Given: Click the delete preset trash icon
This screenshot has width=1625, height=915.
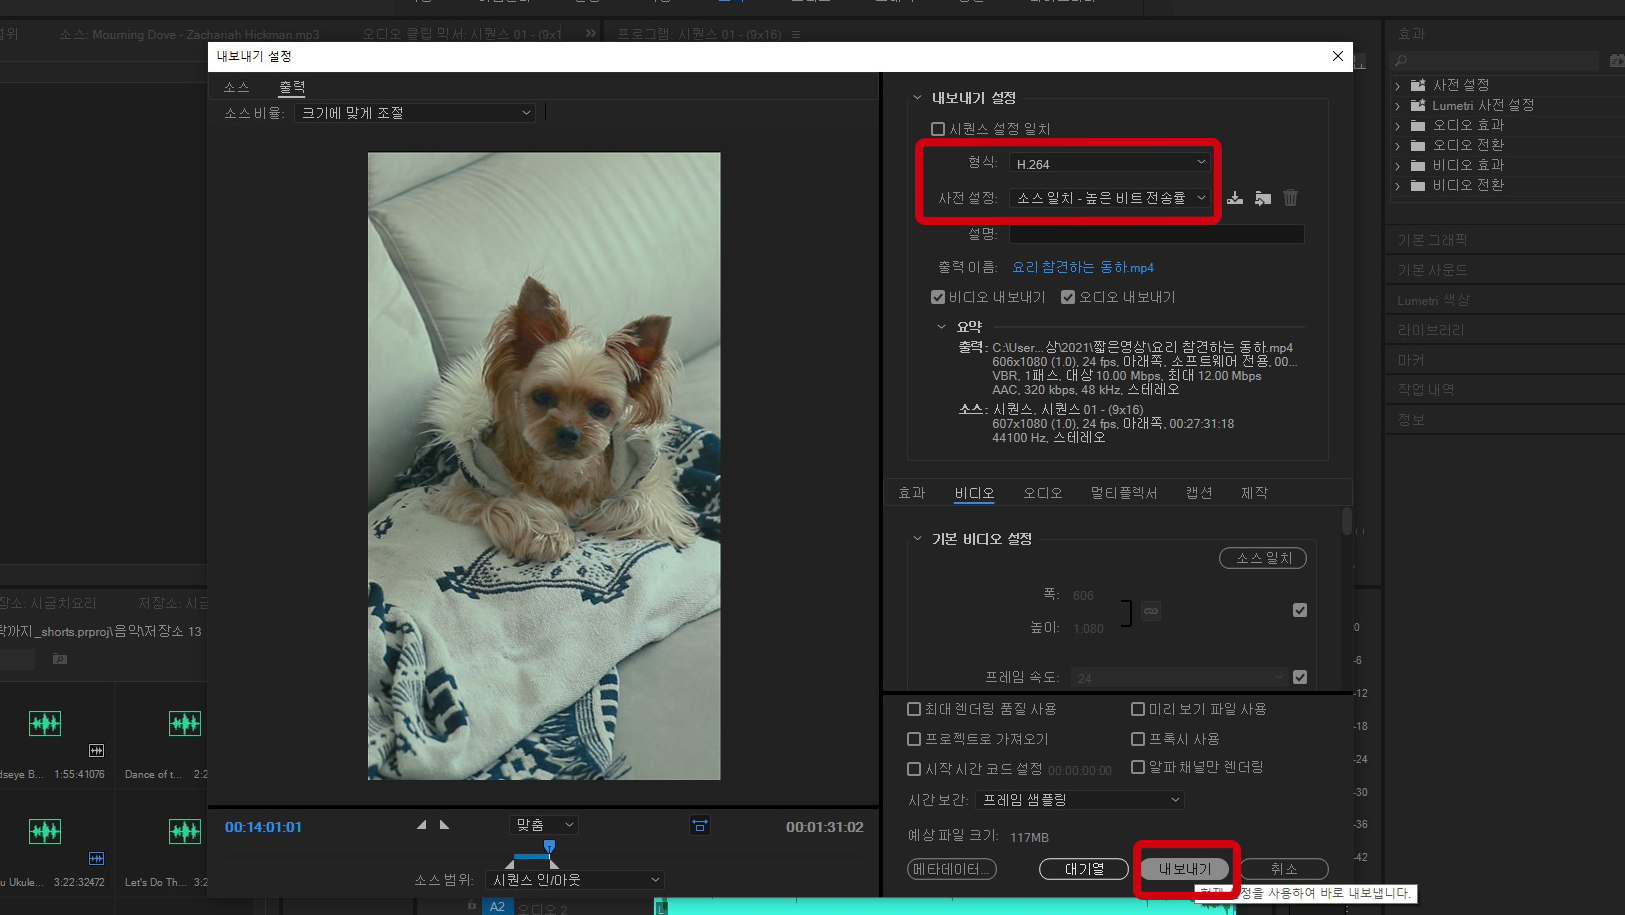Looking at the screenshot, I should click(1291, 198).
